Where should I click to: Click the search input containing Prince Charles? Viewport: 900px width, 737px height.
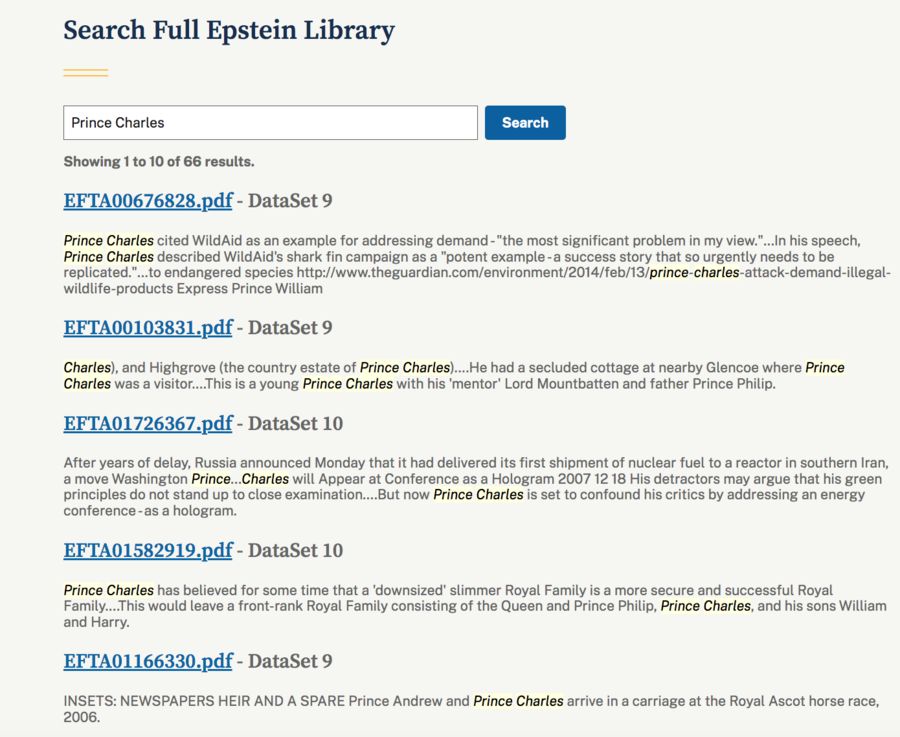tap(270, 122)
